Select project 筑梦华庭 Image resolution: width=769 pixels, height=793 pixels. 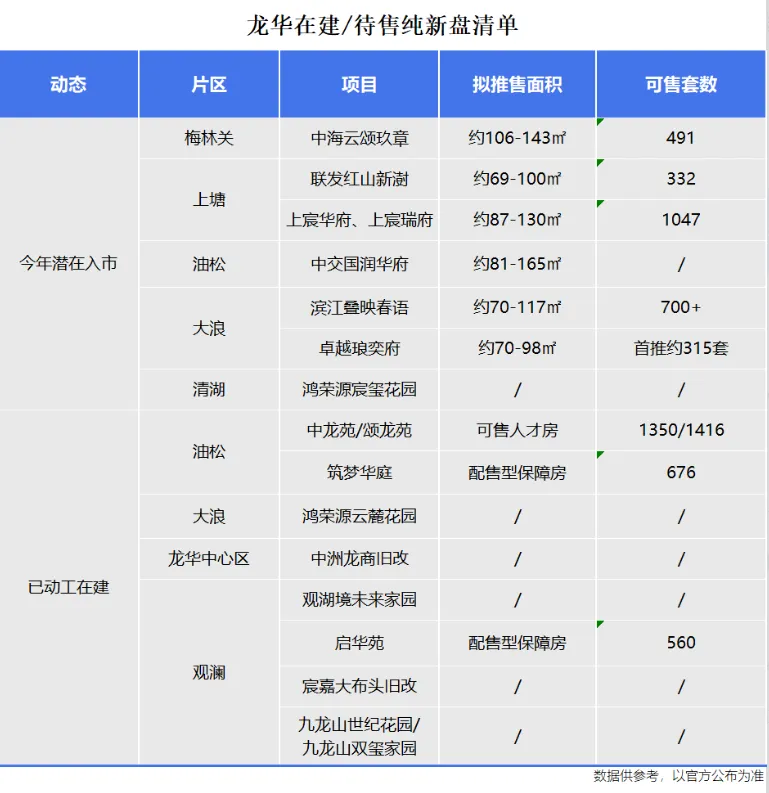click(359, 472)
